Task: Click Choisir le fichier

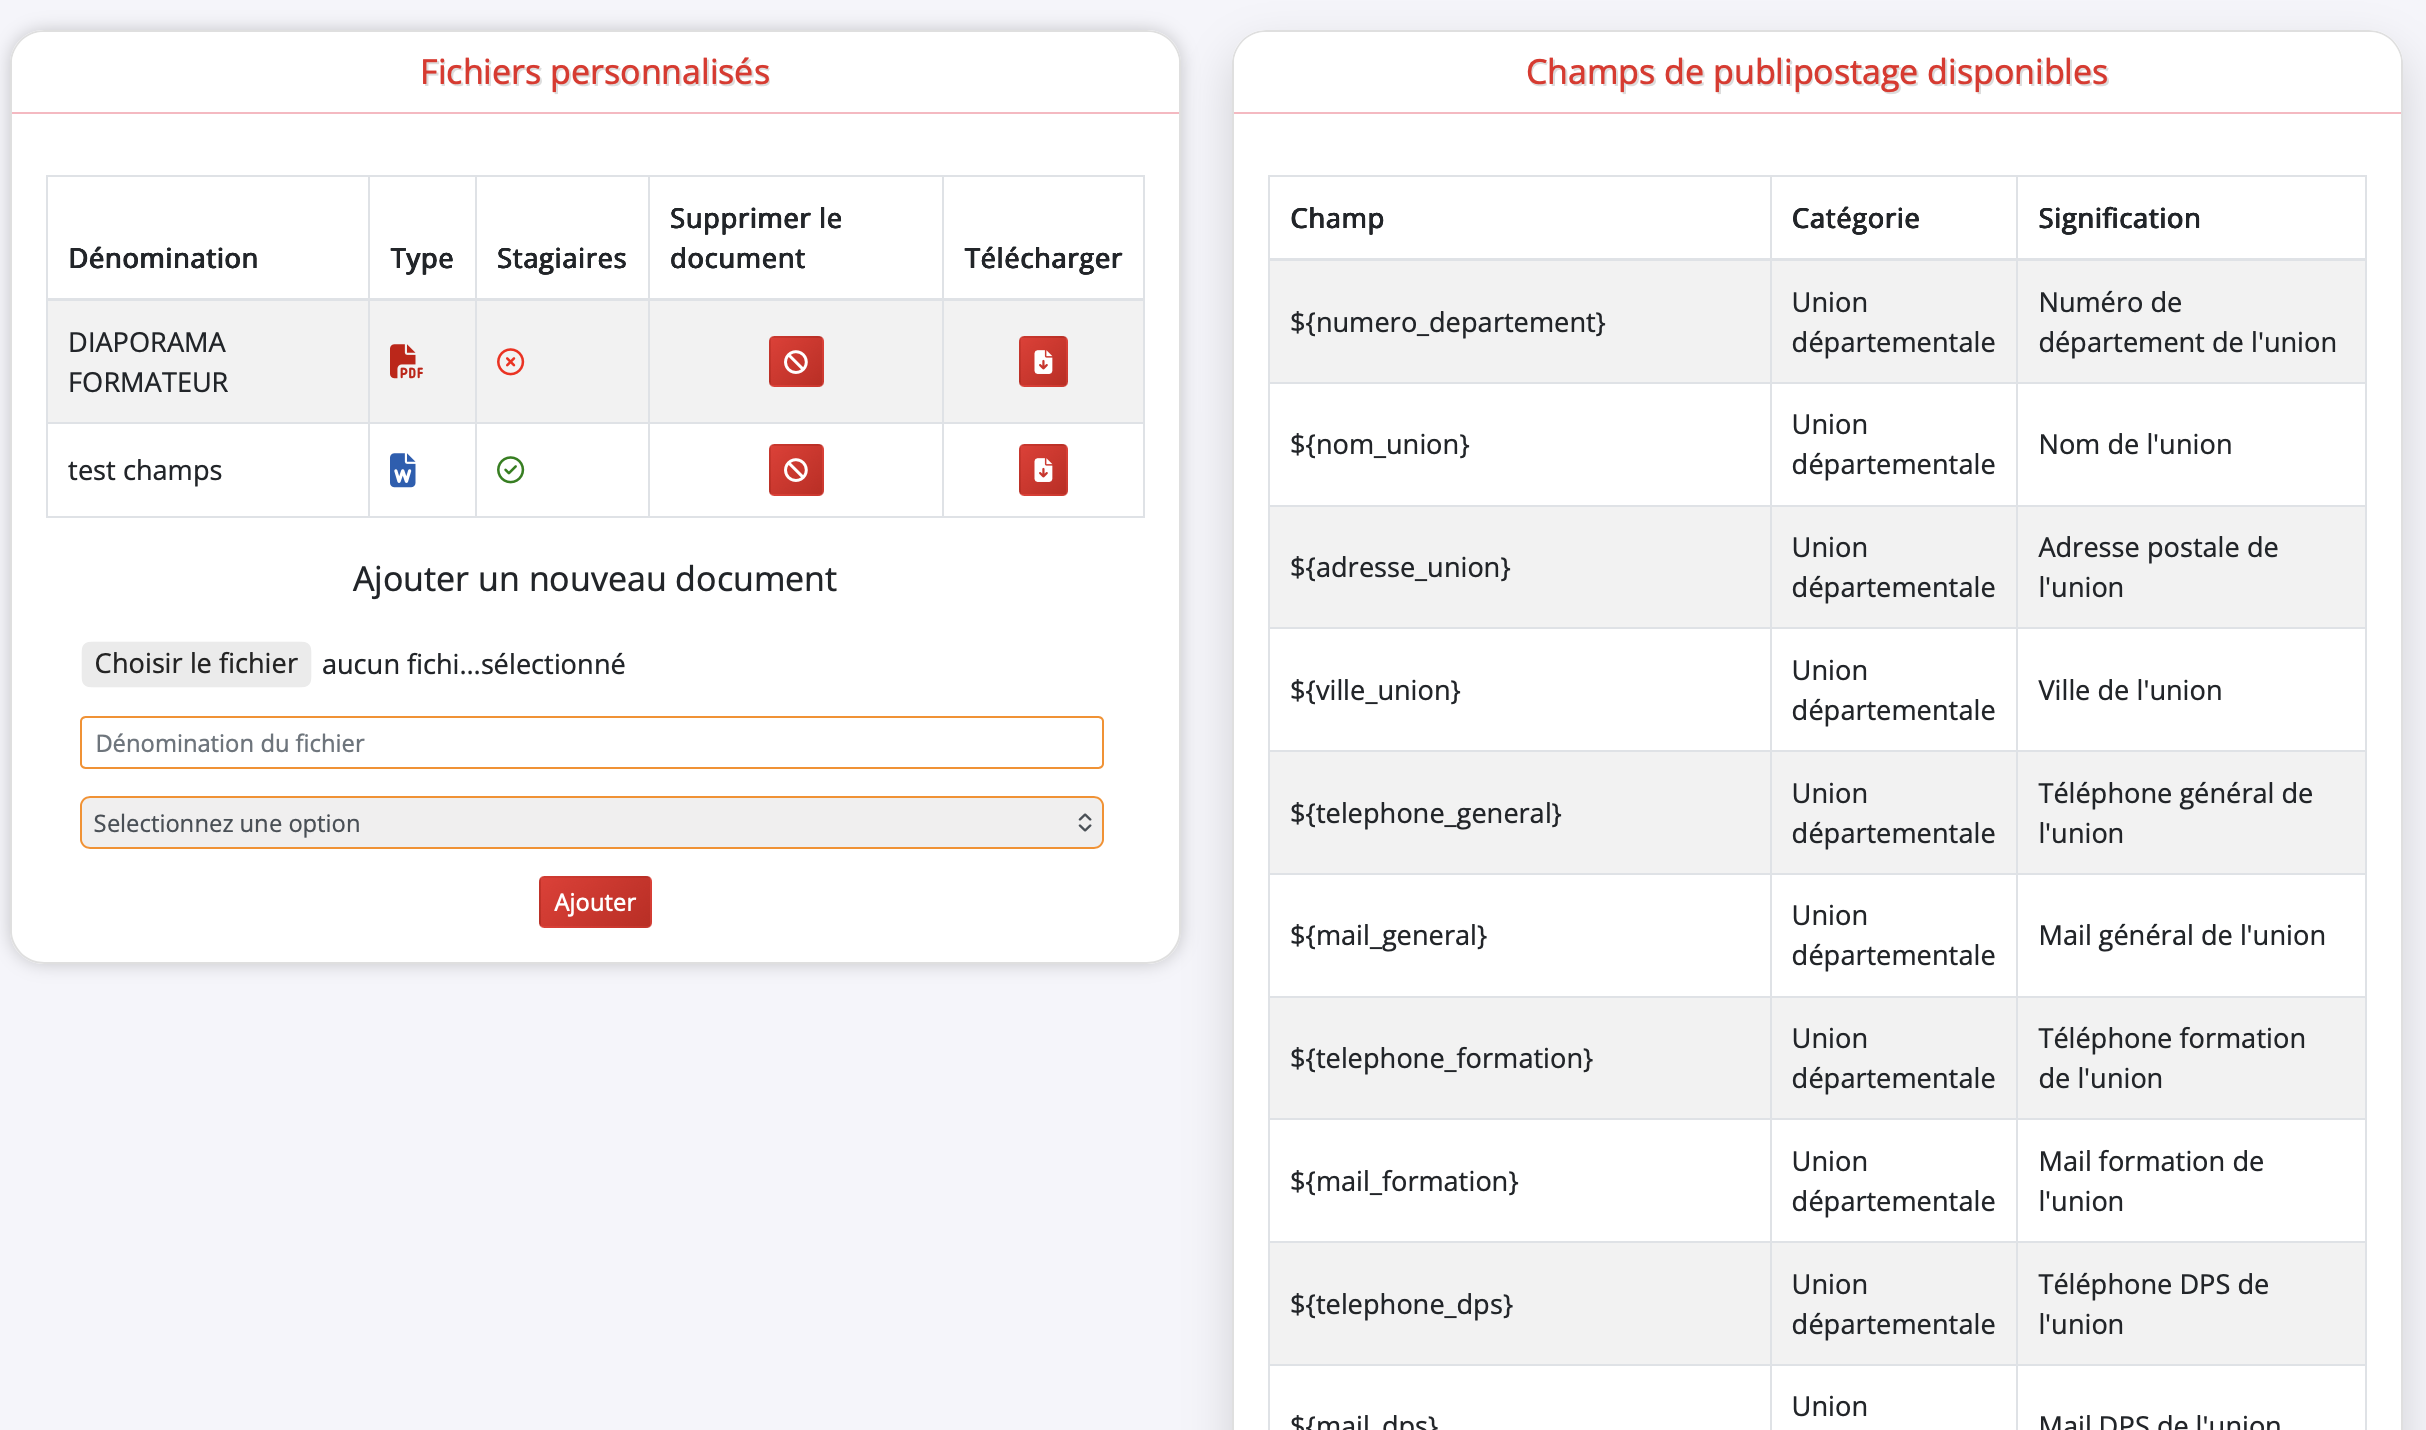Action: 195,663
